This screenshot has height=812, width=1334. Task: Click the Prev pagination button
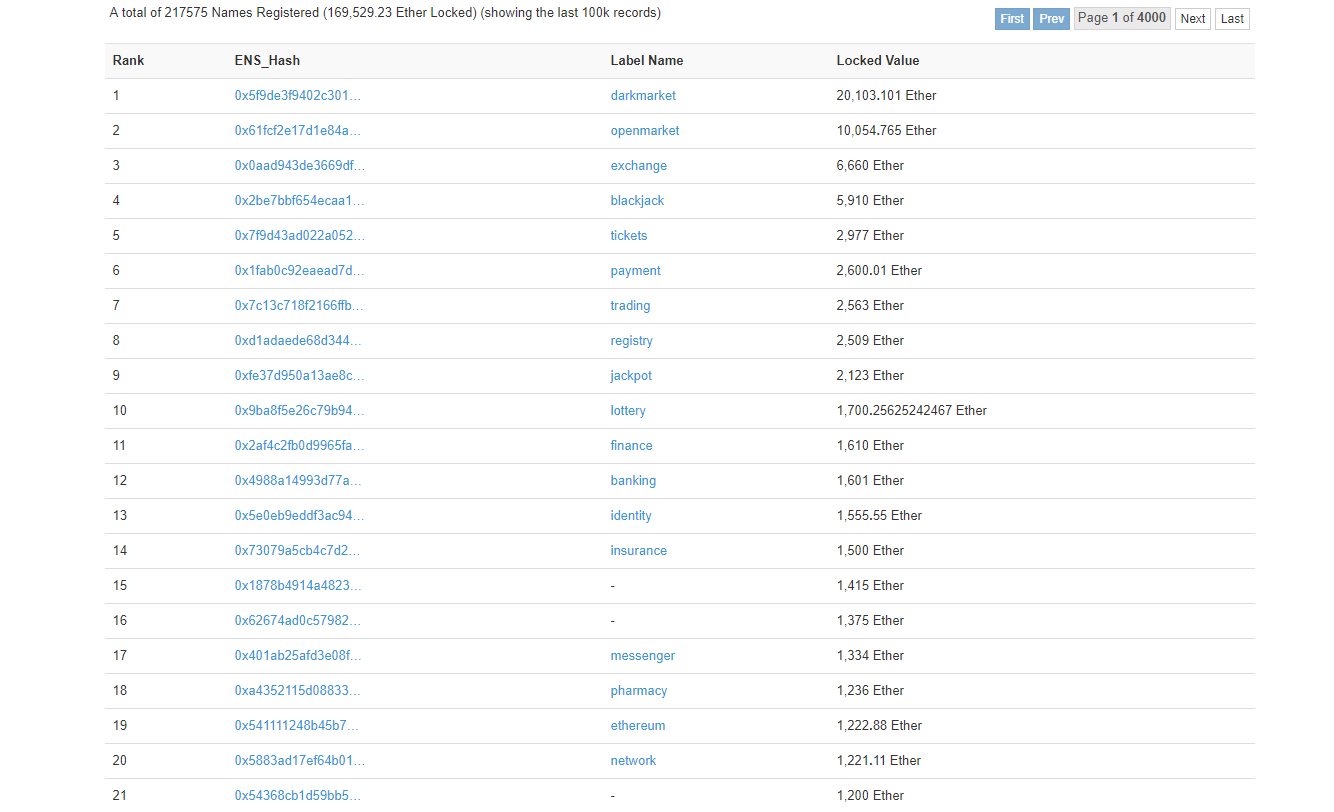pos(1051,19)
